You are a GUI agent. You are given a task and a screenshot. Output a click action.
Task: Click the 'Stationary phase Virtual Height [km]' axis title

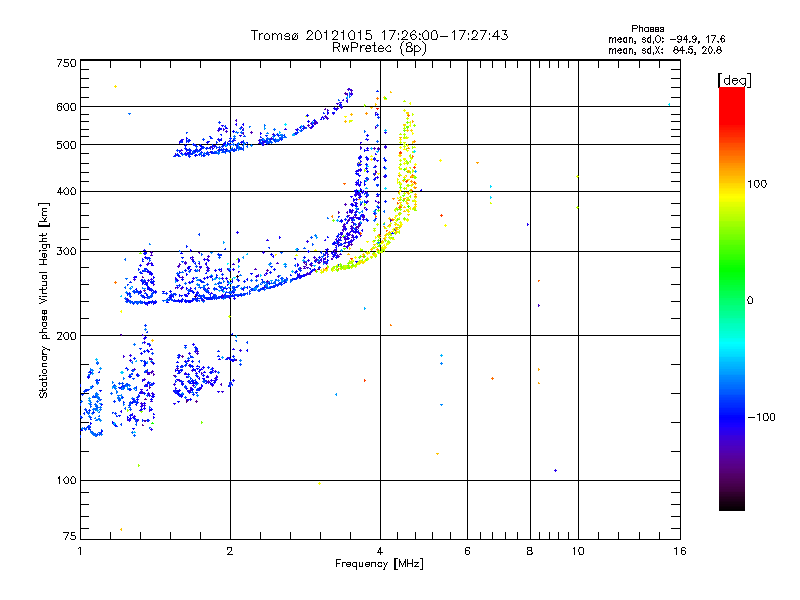pyautogui.click(x=43, y=301)
